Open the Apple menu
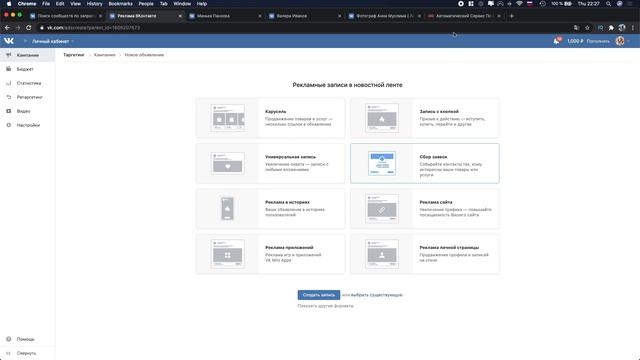 [x=9, y=4]
